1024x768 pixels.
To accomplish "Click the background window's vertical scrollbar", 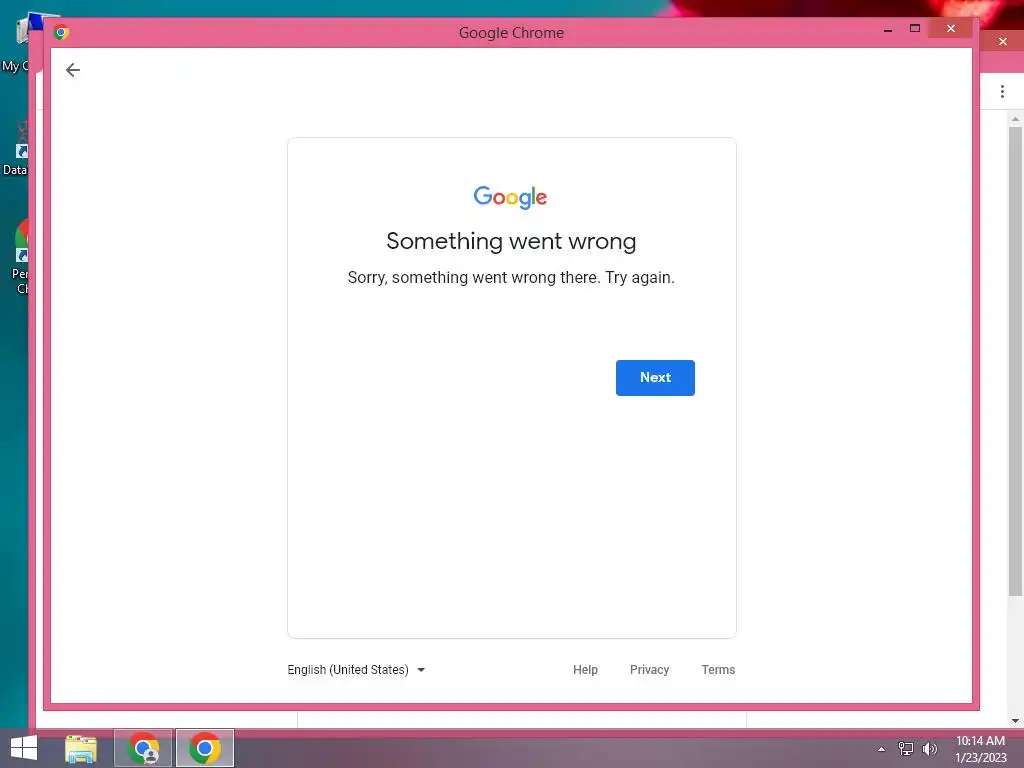I will [x=1015, y=360].
